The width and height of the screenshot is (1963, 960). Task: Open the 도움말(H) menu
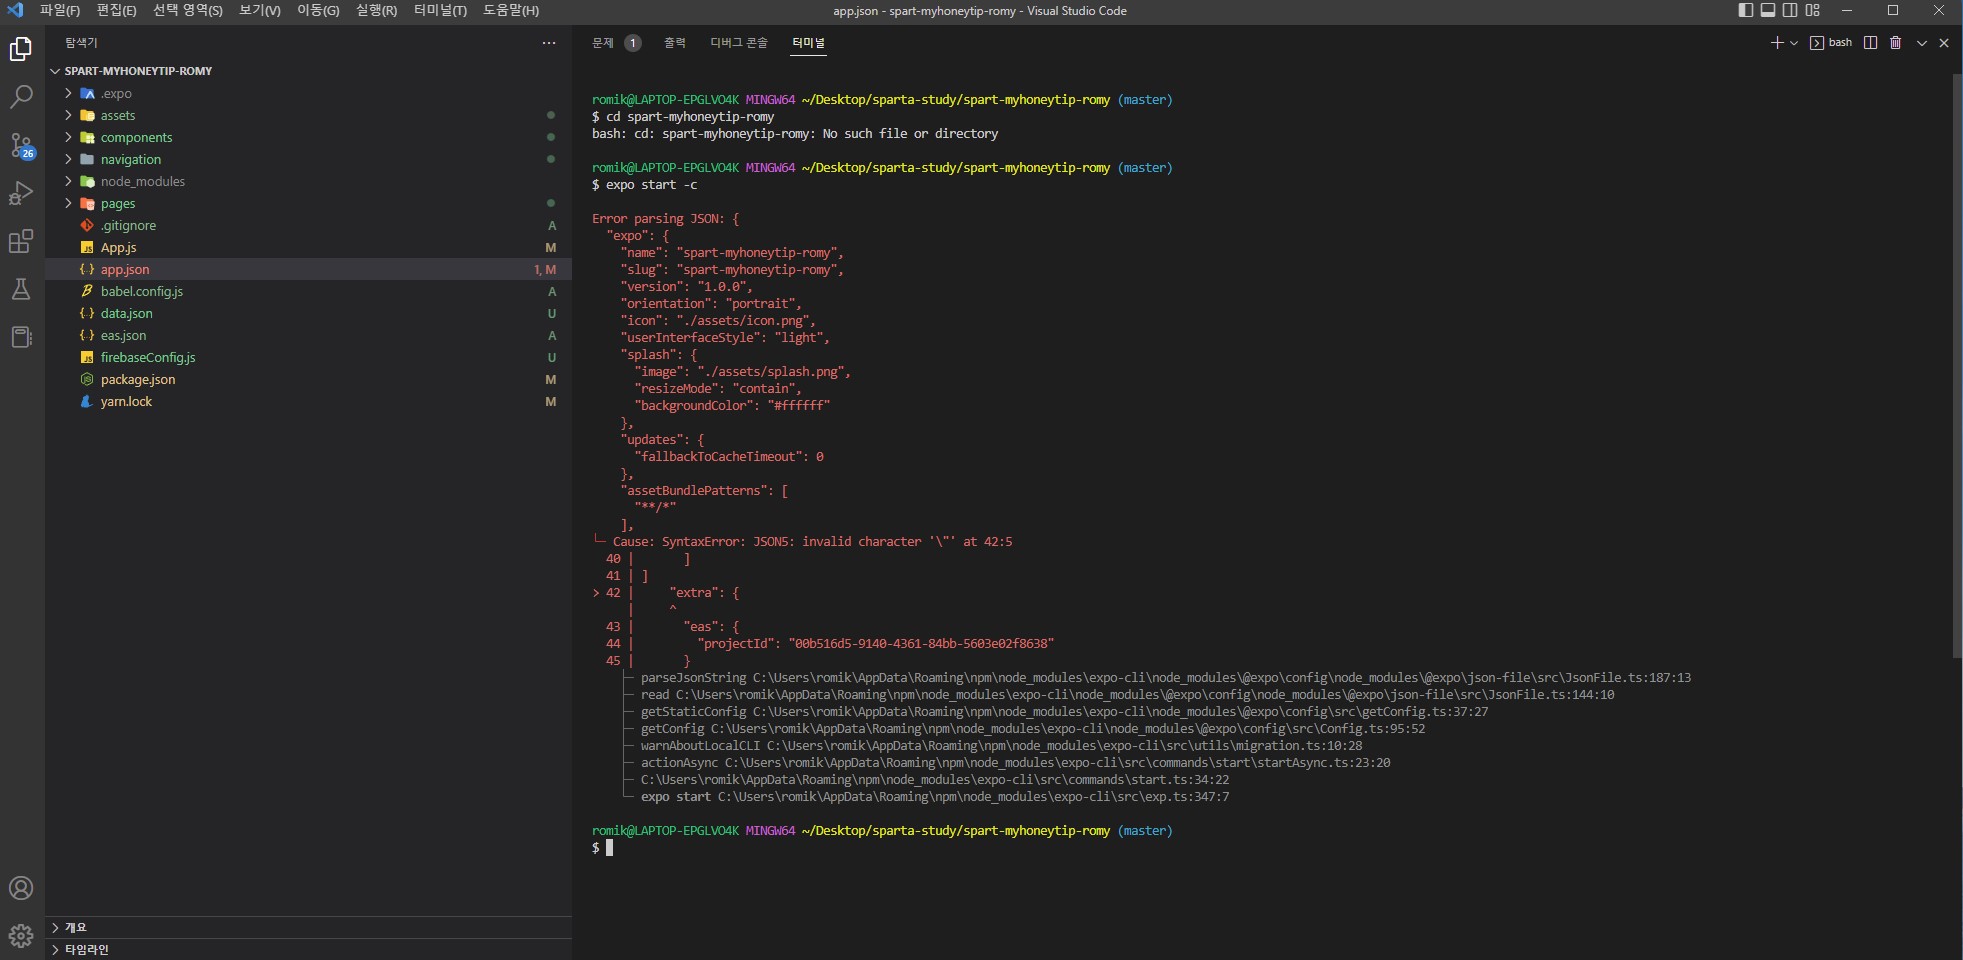pyautogui.click(x=511, y=11)
